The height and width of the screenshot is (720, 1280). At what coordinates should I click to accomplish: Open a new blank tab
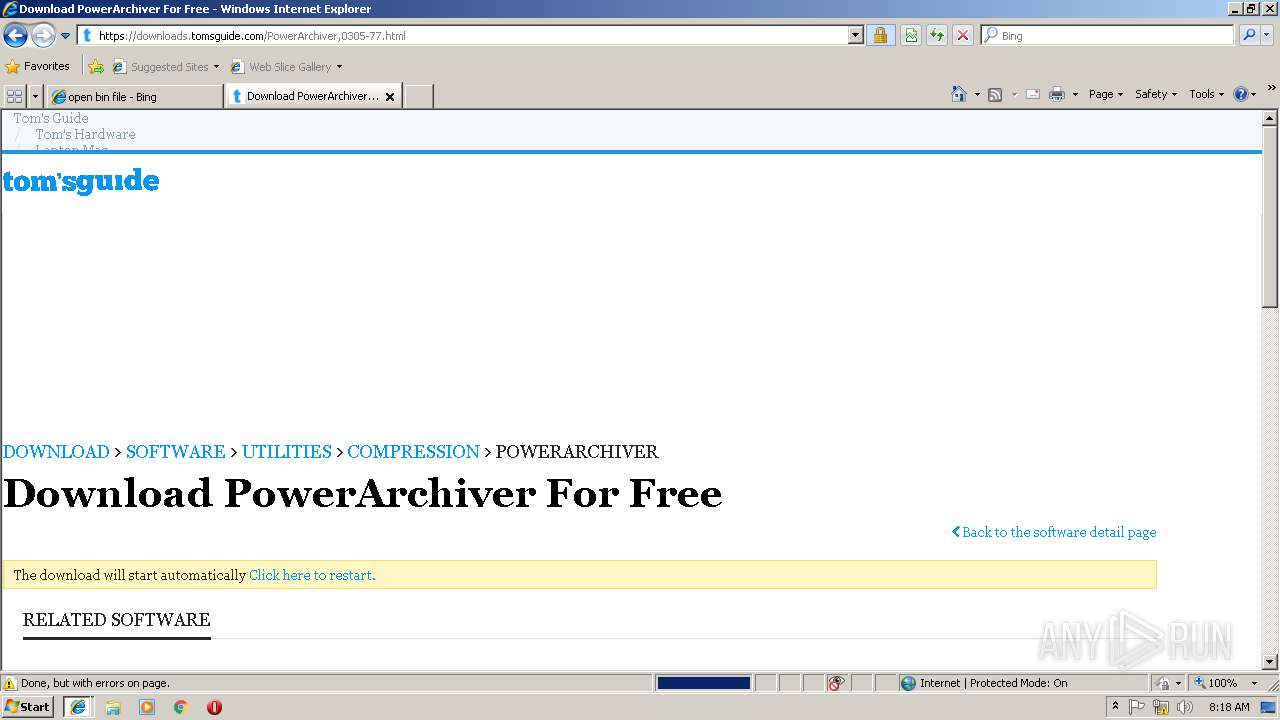418,97
